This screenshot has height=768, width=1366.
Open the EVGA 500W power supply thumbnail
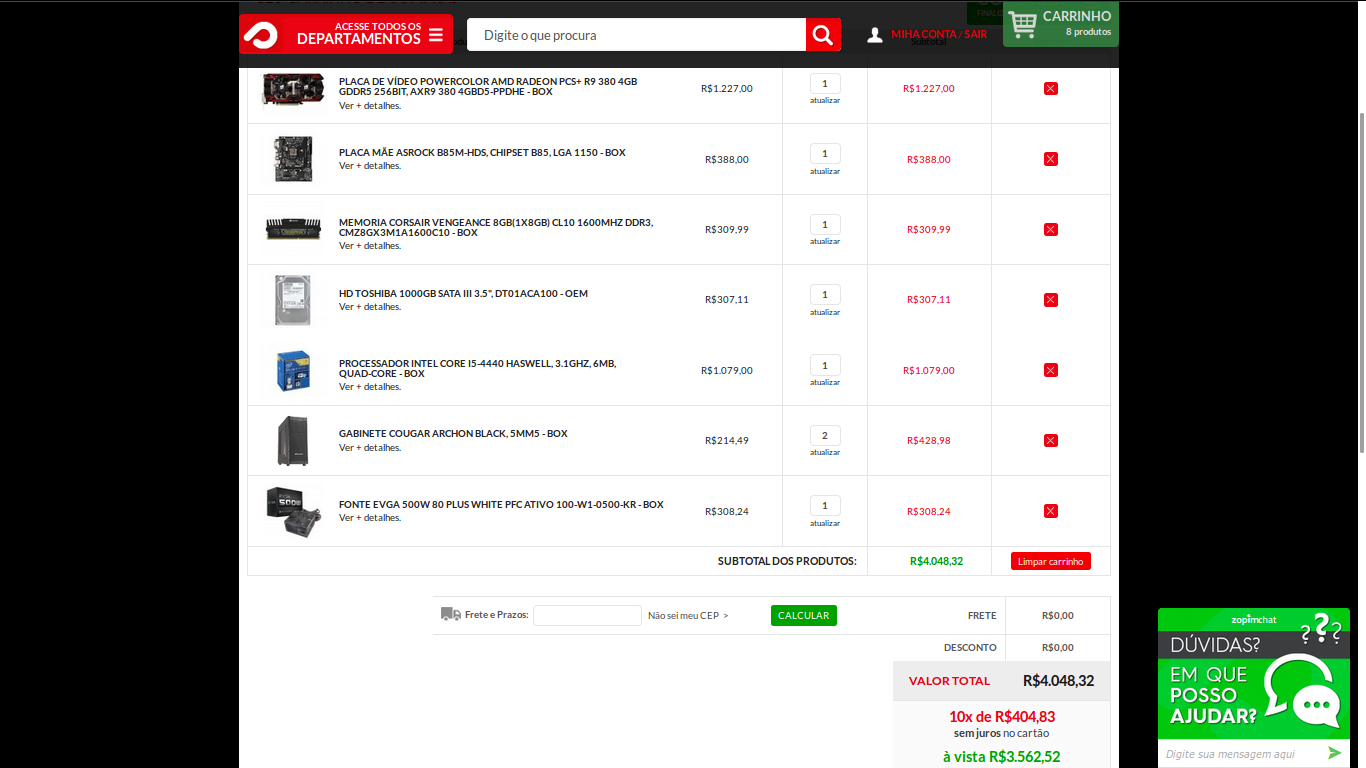[293, 511]
